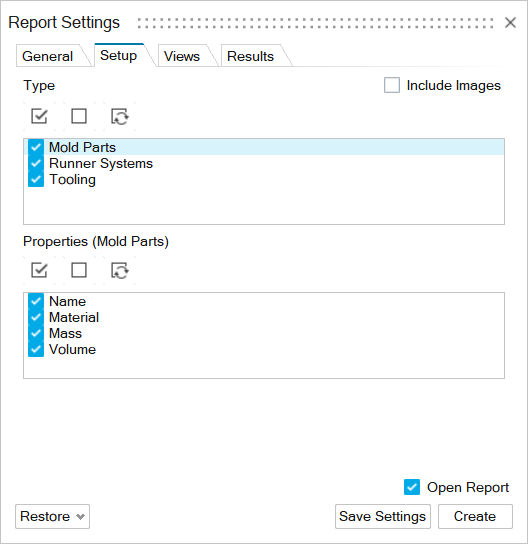Open the Views tab
This screenshot has height=544, width=528.
[184, 56]
